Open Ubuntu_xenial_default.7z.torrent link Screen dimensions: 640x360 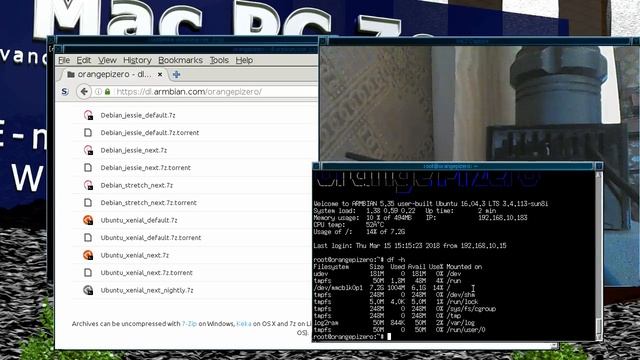(151, 238)
